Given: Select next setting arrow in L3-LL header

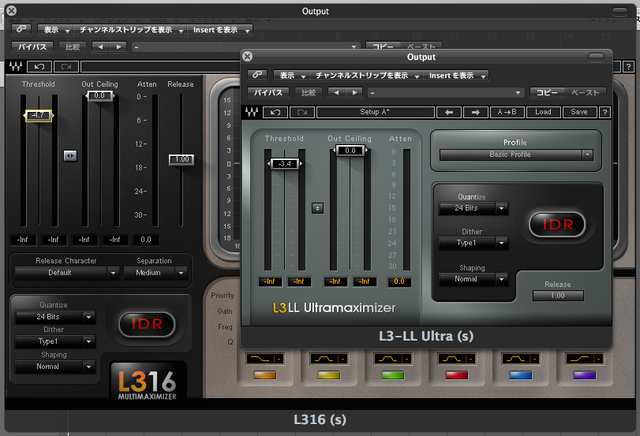Looking at the screenshot, I should coord(355,93).
